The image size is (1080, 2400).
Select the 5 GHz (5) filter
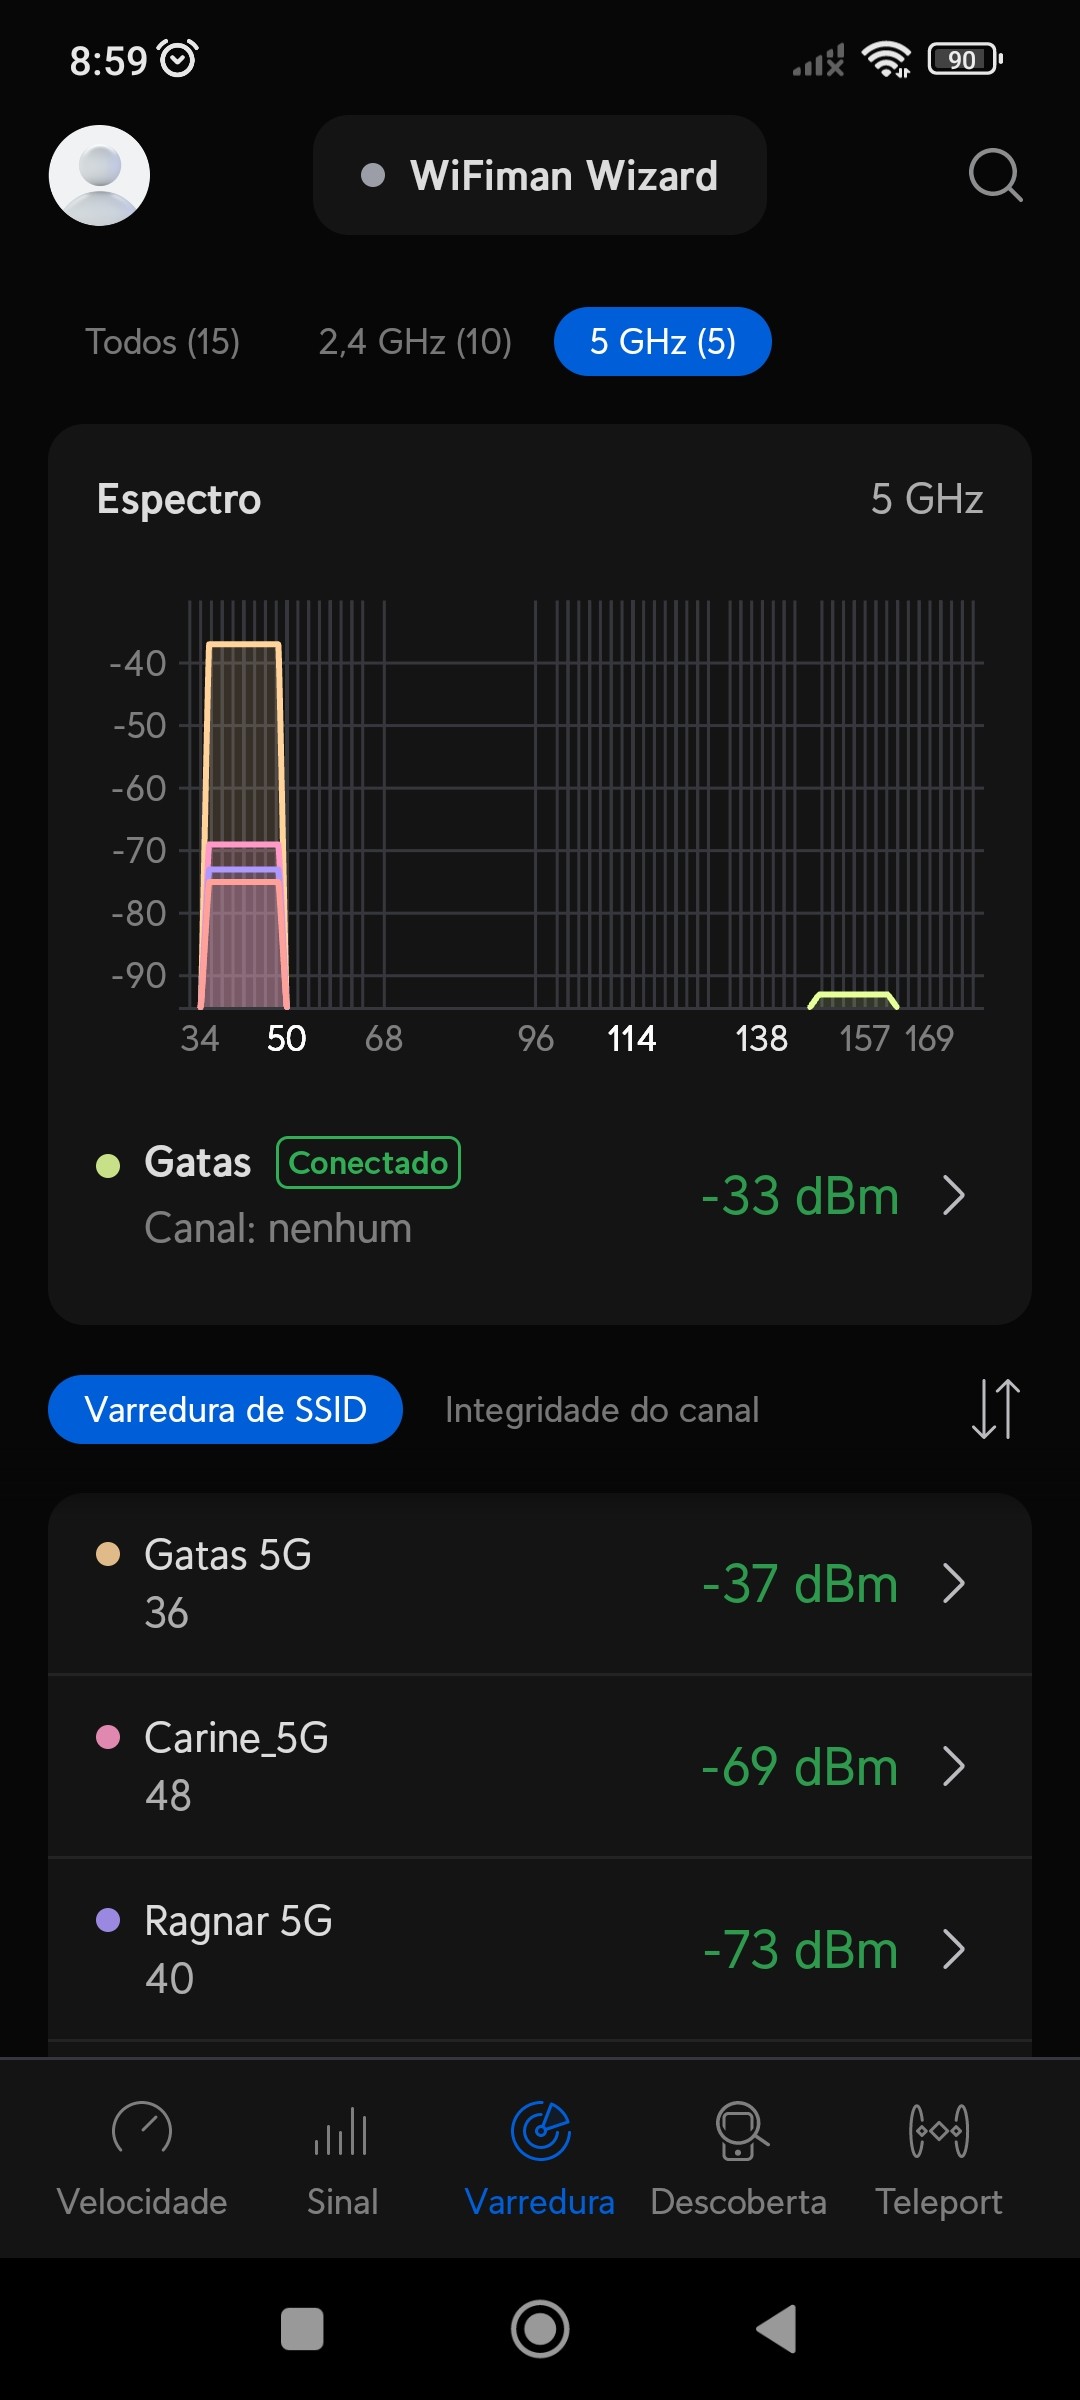pyautogui.click(x=662, y=342)
